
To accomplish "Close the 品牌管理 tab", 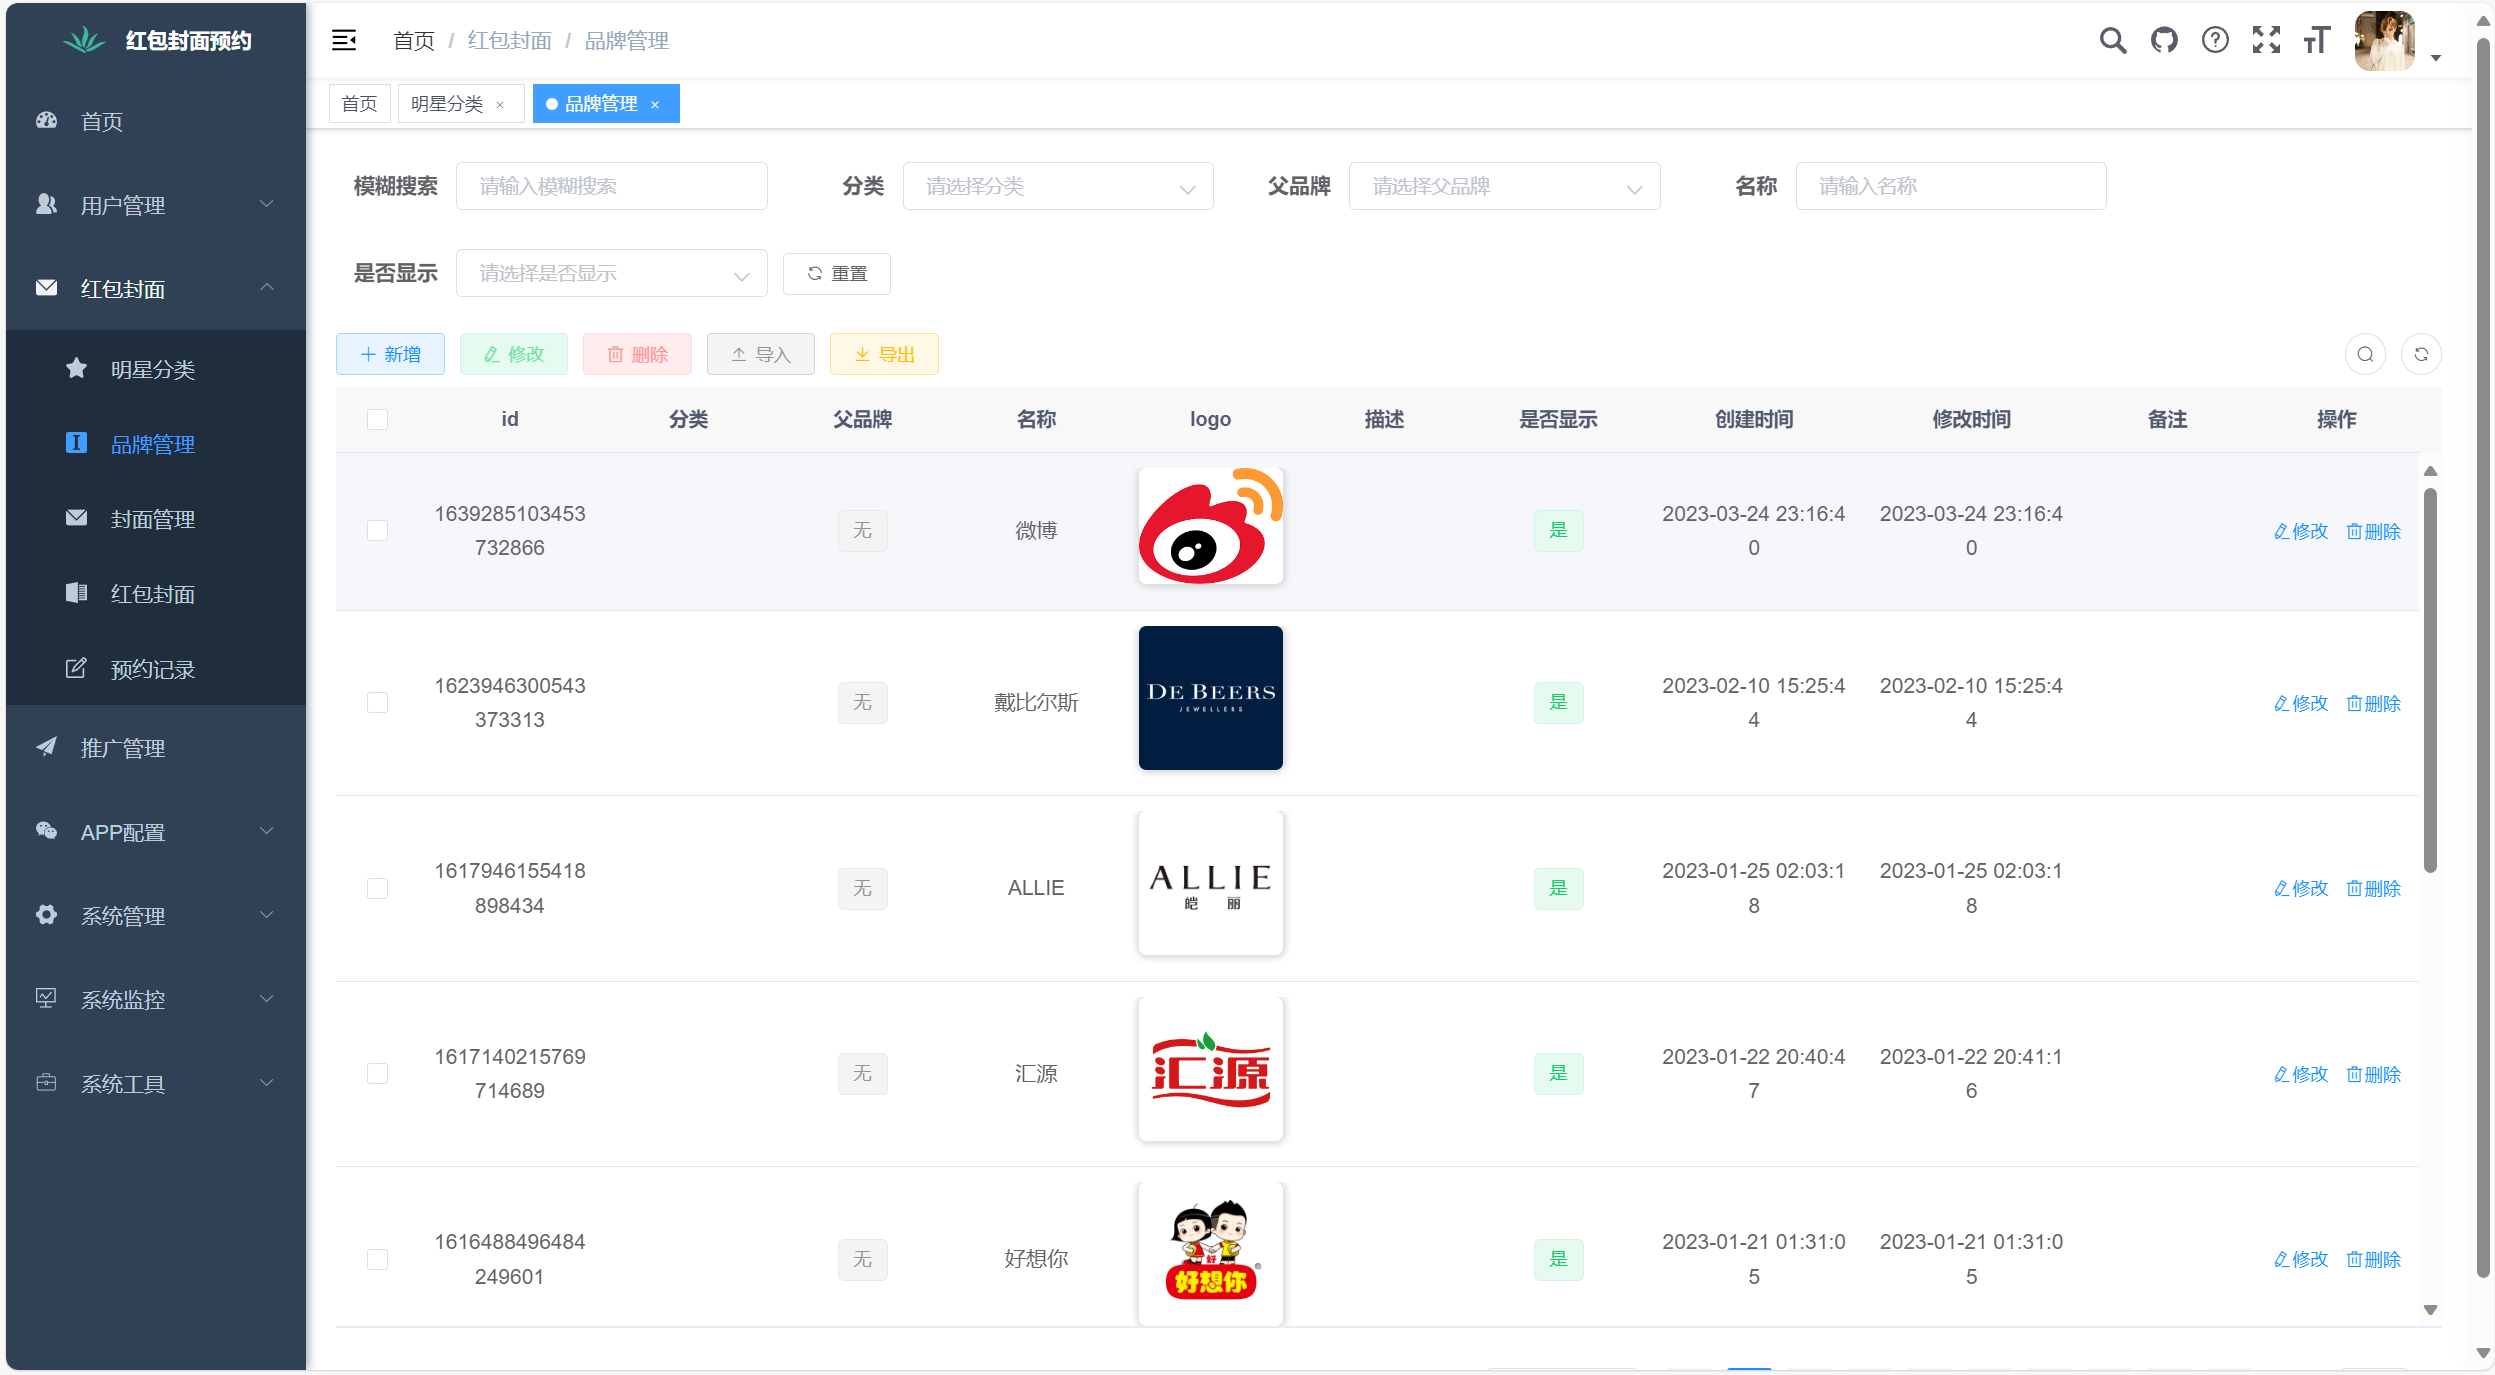I will point(655,105).
